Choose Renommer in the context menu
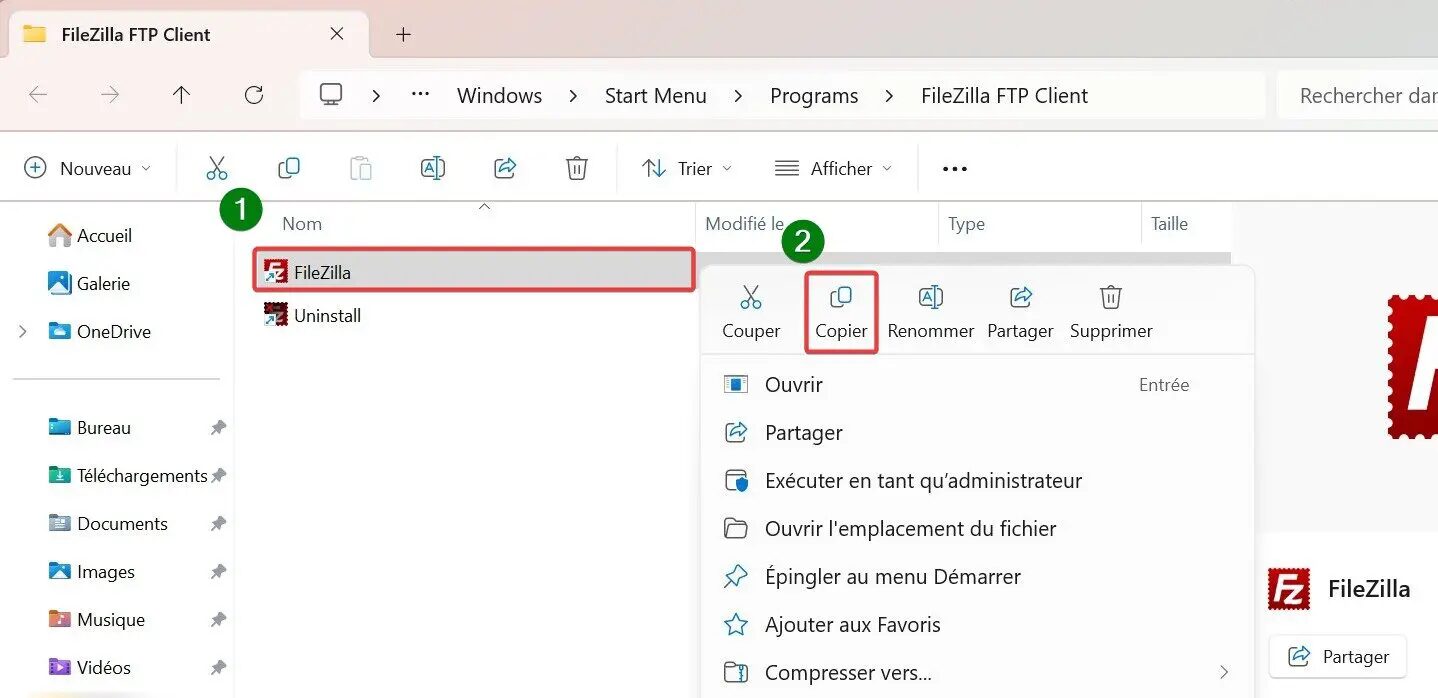Viewport: 1438px width, 698px height. pyautogui.click(x=931, y=312)
